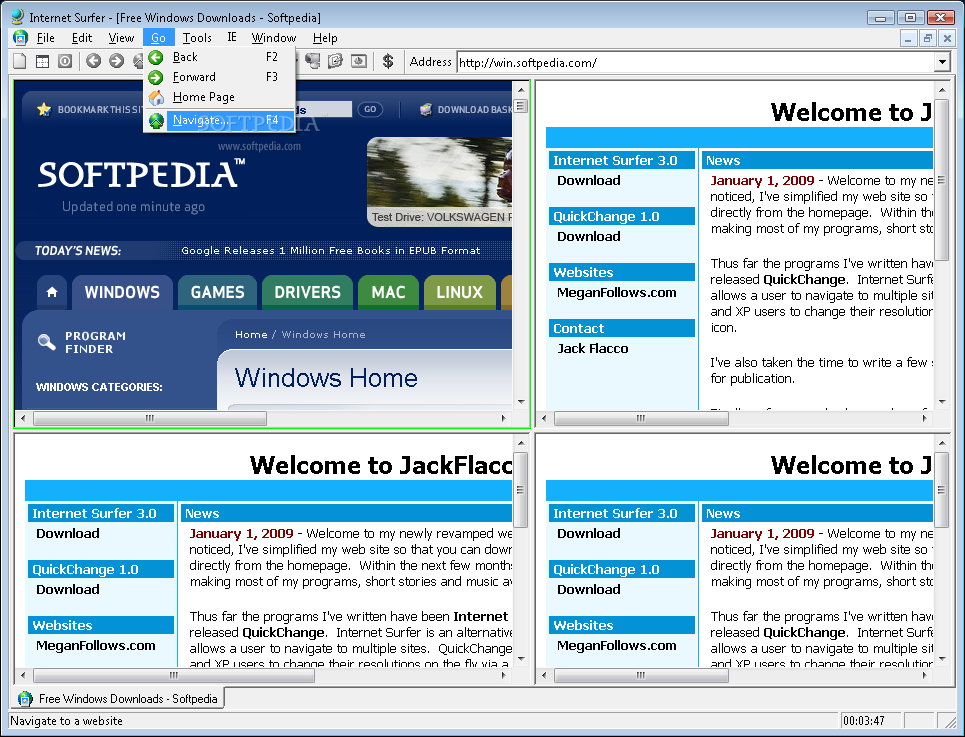The height and width of the screenshot is (737, 965).
Task: Click the 00:03:47 timer in status bar
Action: pyautogui.click(x=863, y=720)
